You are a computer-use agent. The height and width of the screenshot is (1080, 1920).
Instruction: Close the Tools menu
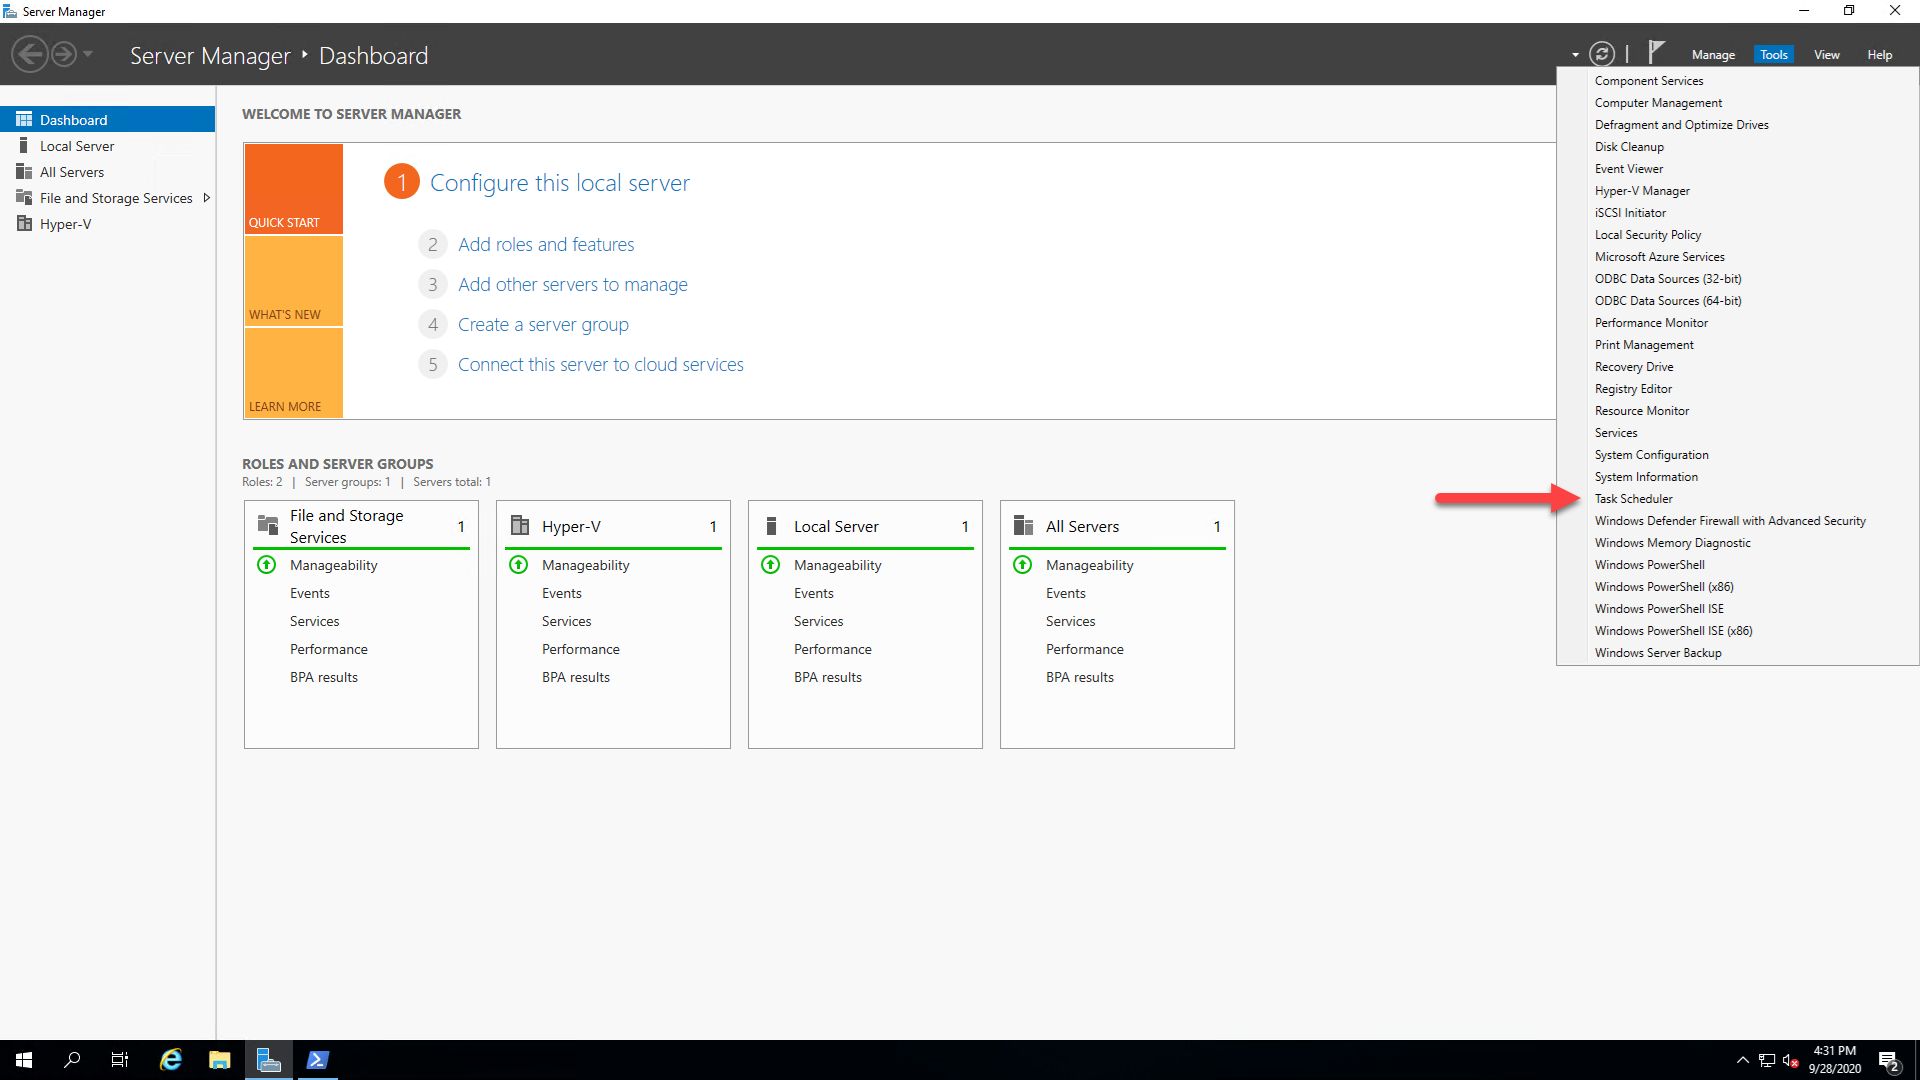1774,55
